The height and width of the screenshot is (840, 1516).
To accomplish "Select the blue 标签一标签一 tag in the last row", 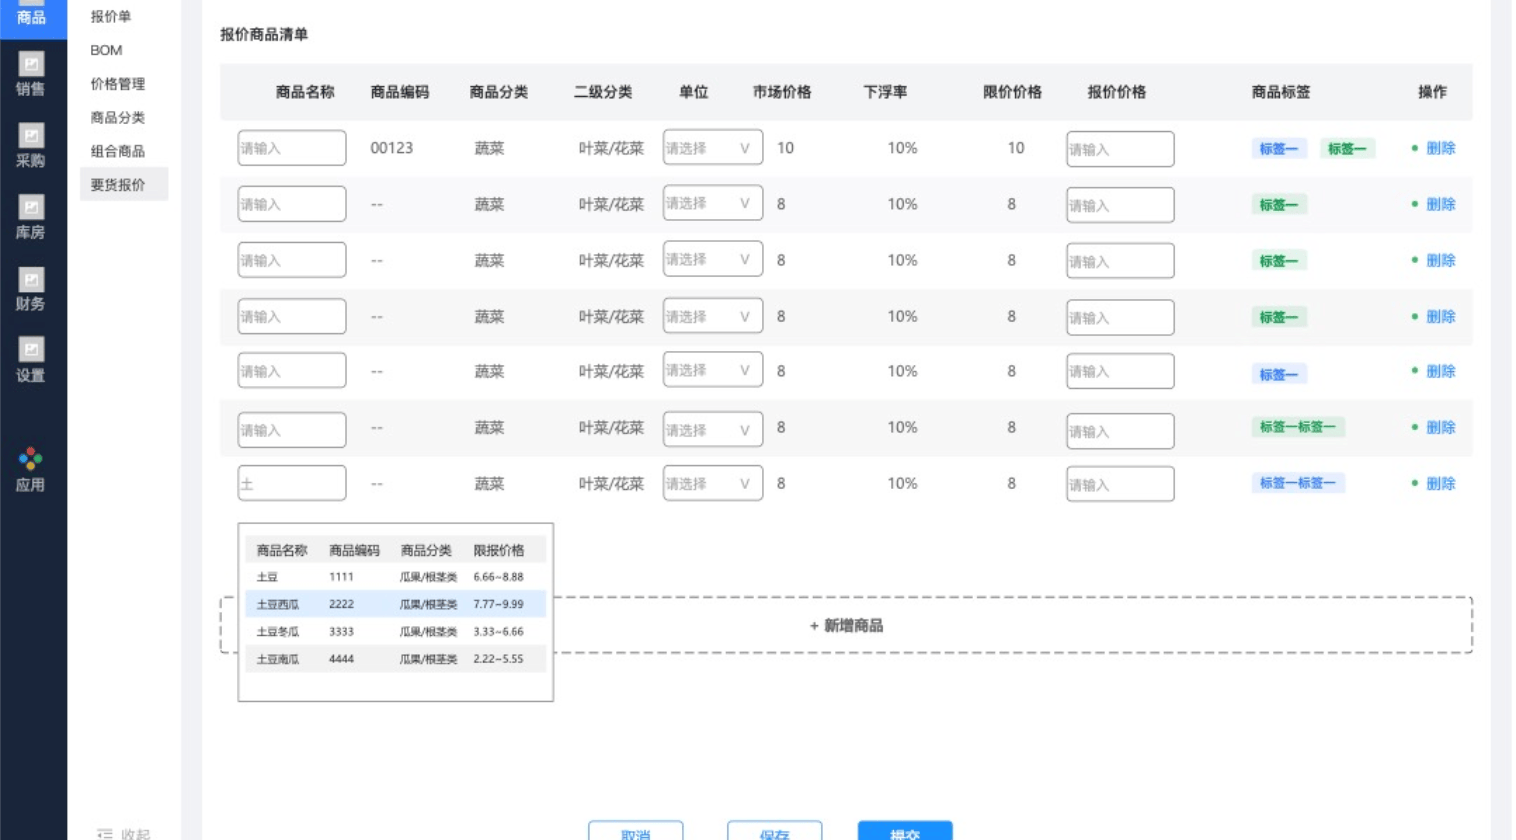I will pyautogui.click(x=1298, y=483).
